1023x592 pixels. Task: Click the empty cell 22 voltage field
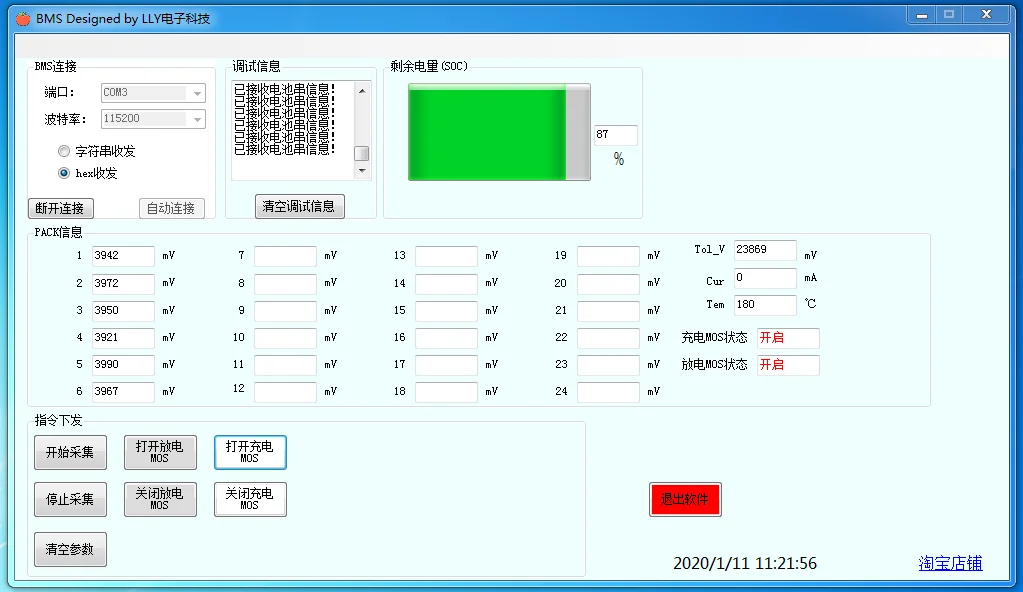click(x=608, y=337)
